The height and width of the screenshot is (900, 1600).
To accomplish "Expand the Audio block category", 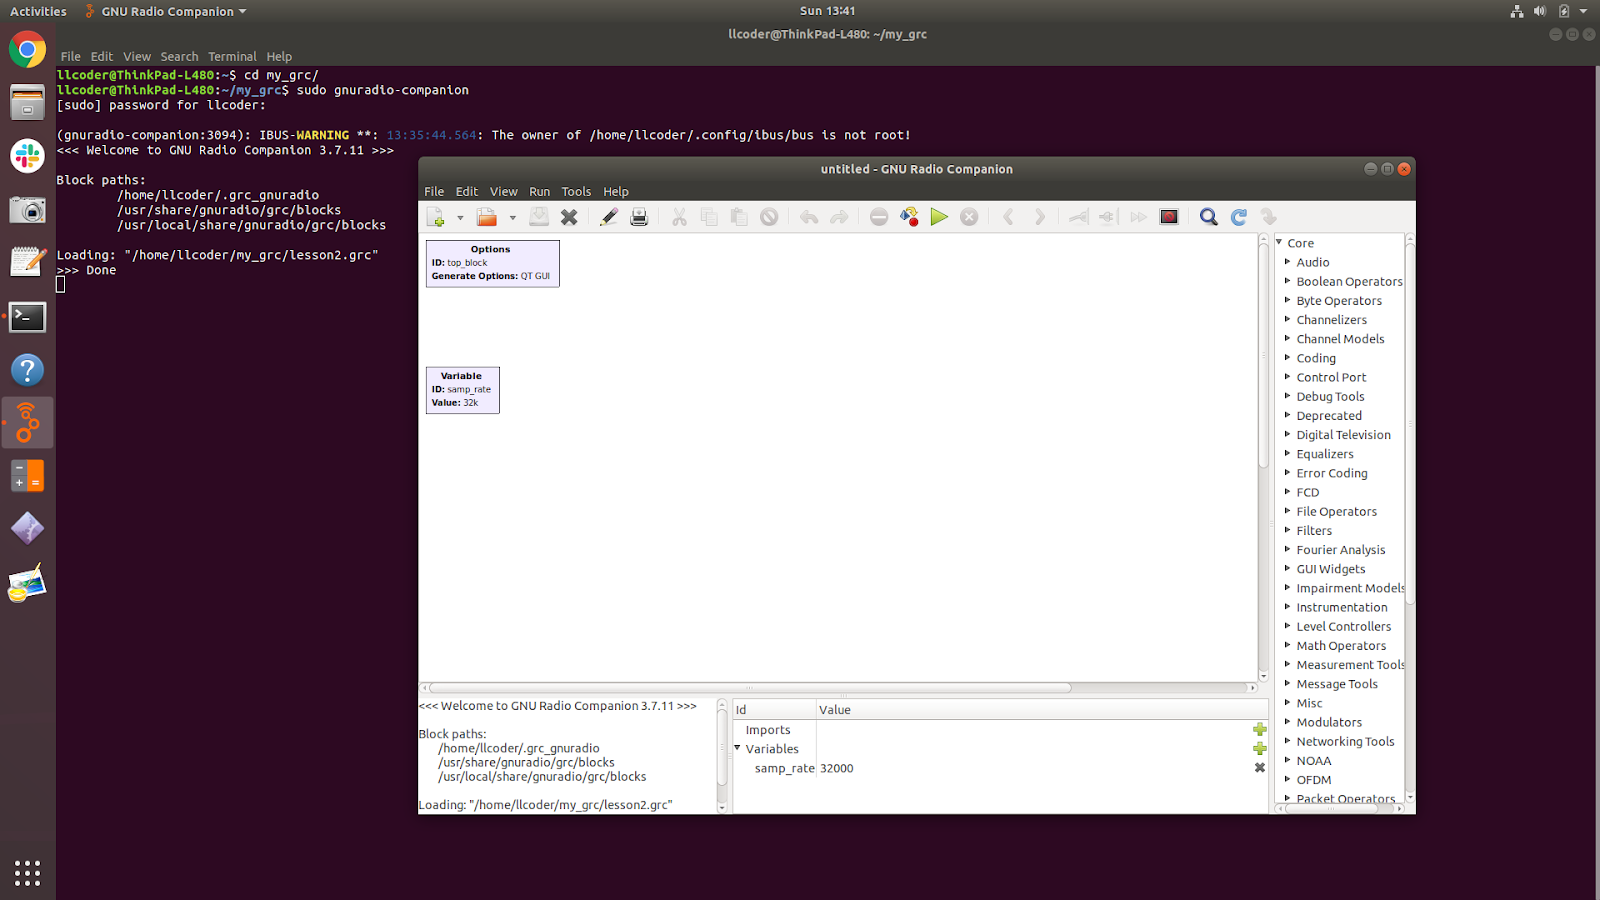I will (1288, 262).
